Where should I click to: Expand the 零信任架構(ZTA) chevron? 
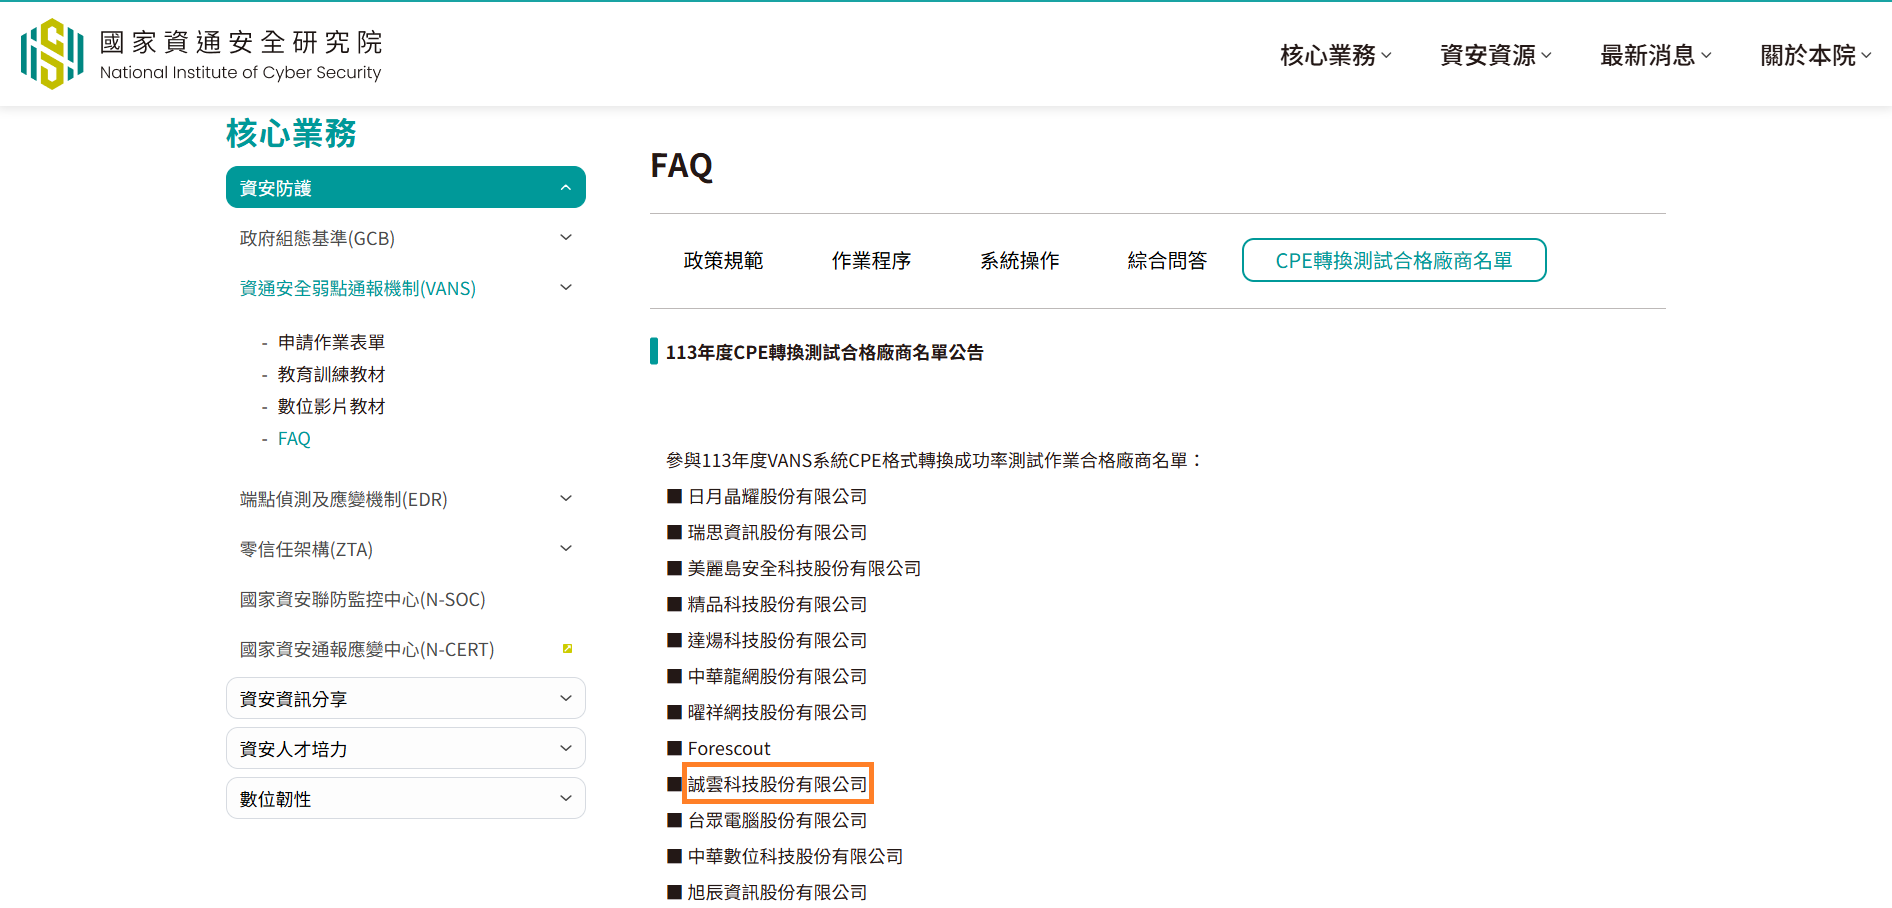[x=566, y=548]
